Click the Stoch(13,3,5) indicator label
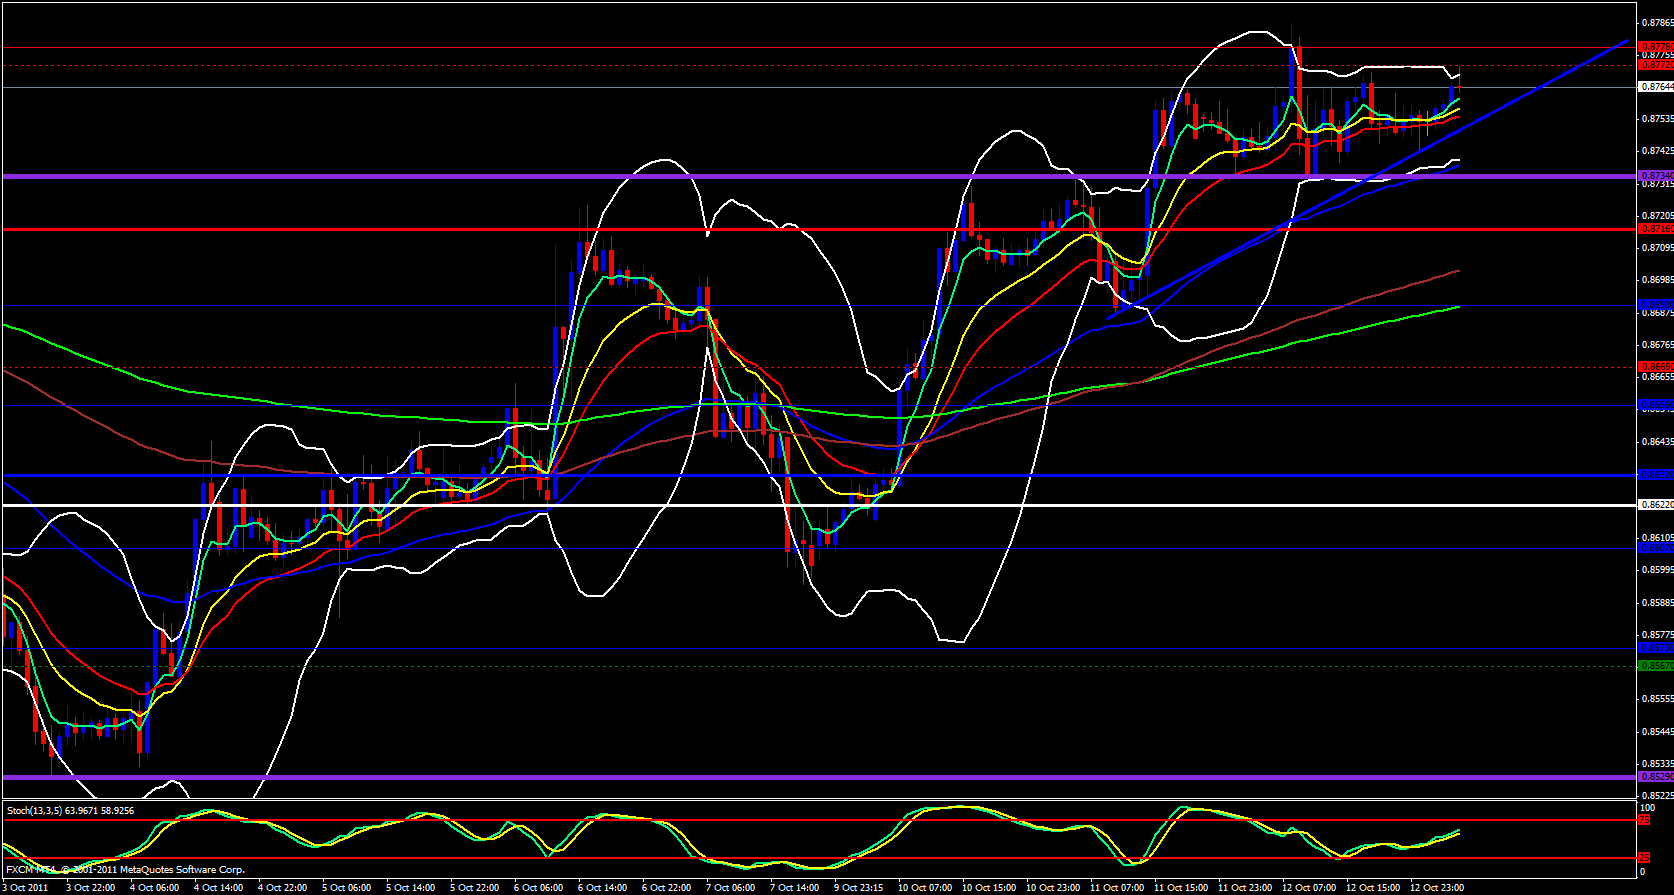Image resolution: width=1674 pixels, height=895 pixels. click(x=70, y=810)
